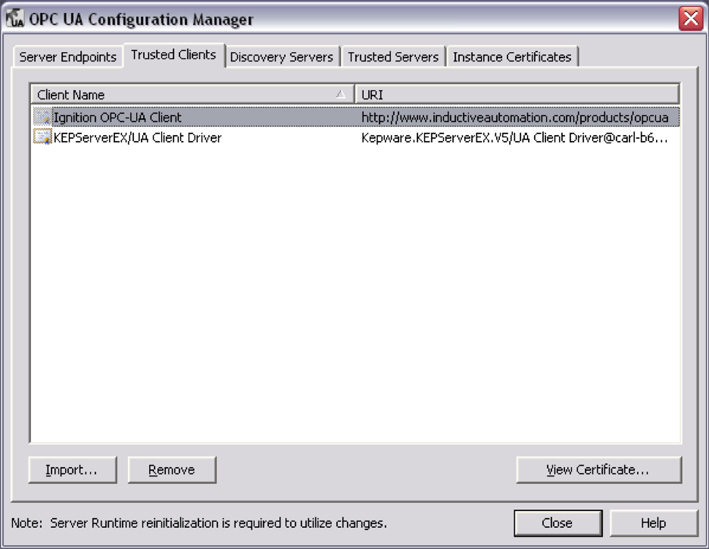Open the Server Endpoints tab
Viewport: 709px width, 549px height.
tap(68, 57)
